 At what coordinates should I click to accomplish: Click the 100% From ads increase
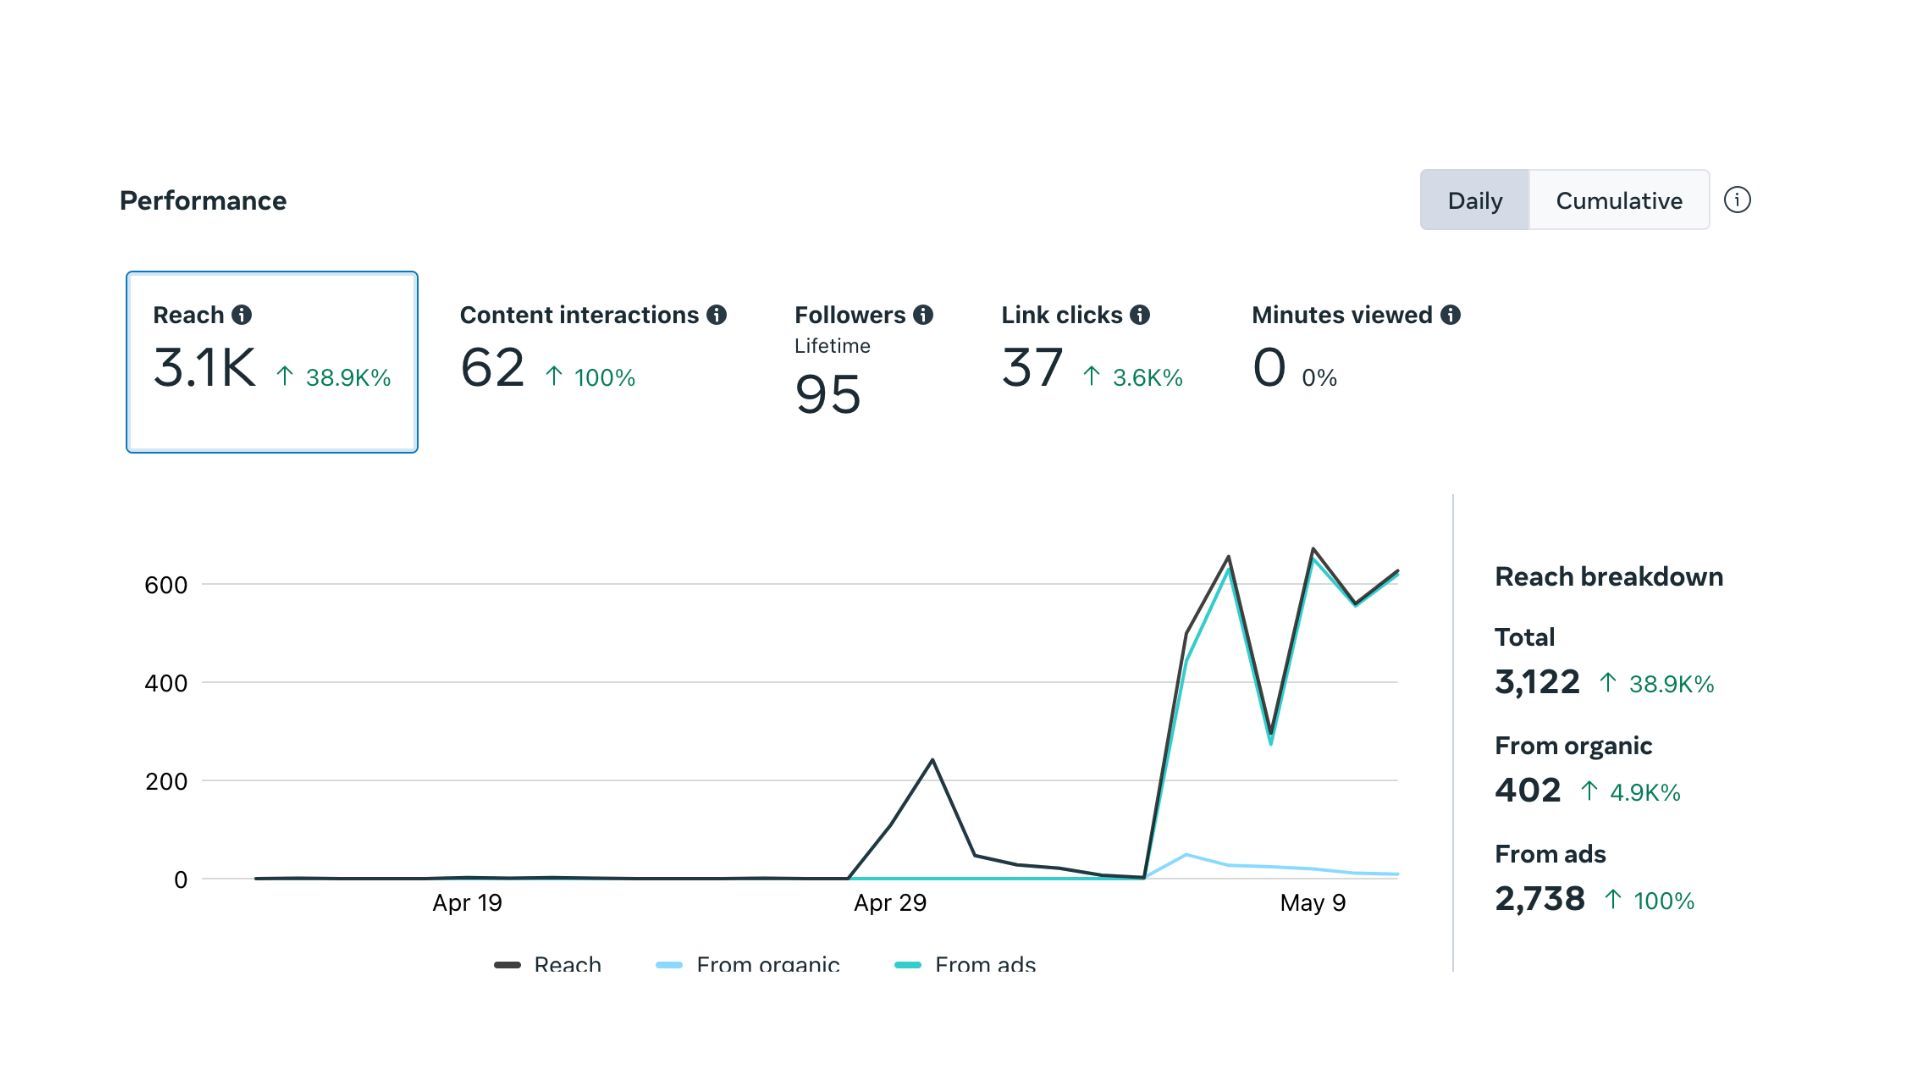pyautogui.click(x=1649, y=900)
